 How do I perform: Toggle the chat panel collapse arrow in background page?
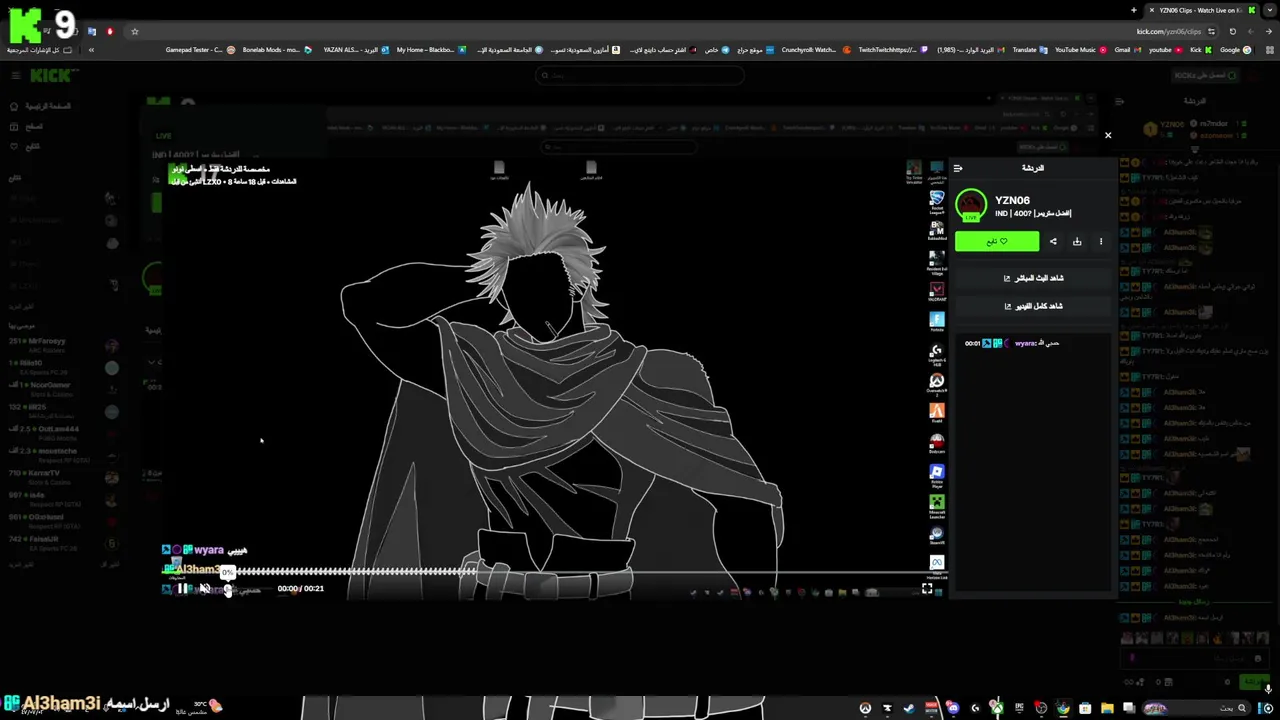coord(1119,101)
